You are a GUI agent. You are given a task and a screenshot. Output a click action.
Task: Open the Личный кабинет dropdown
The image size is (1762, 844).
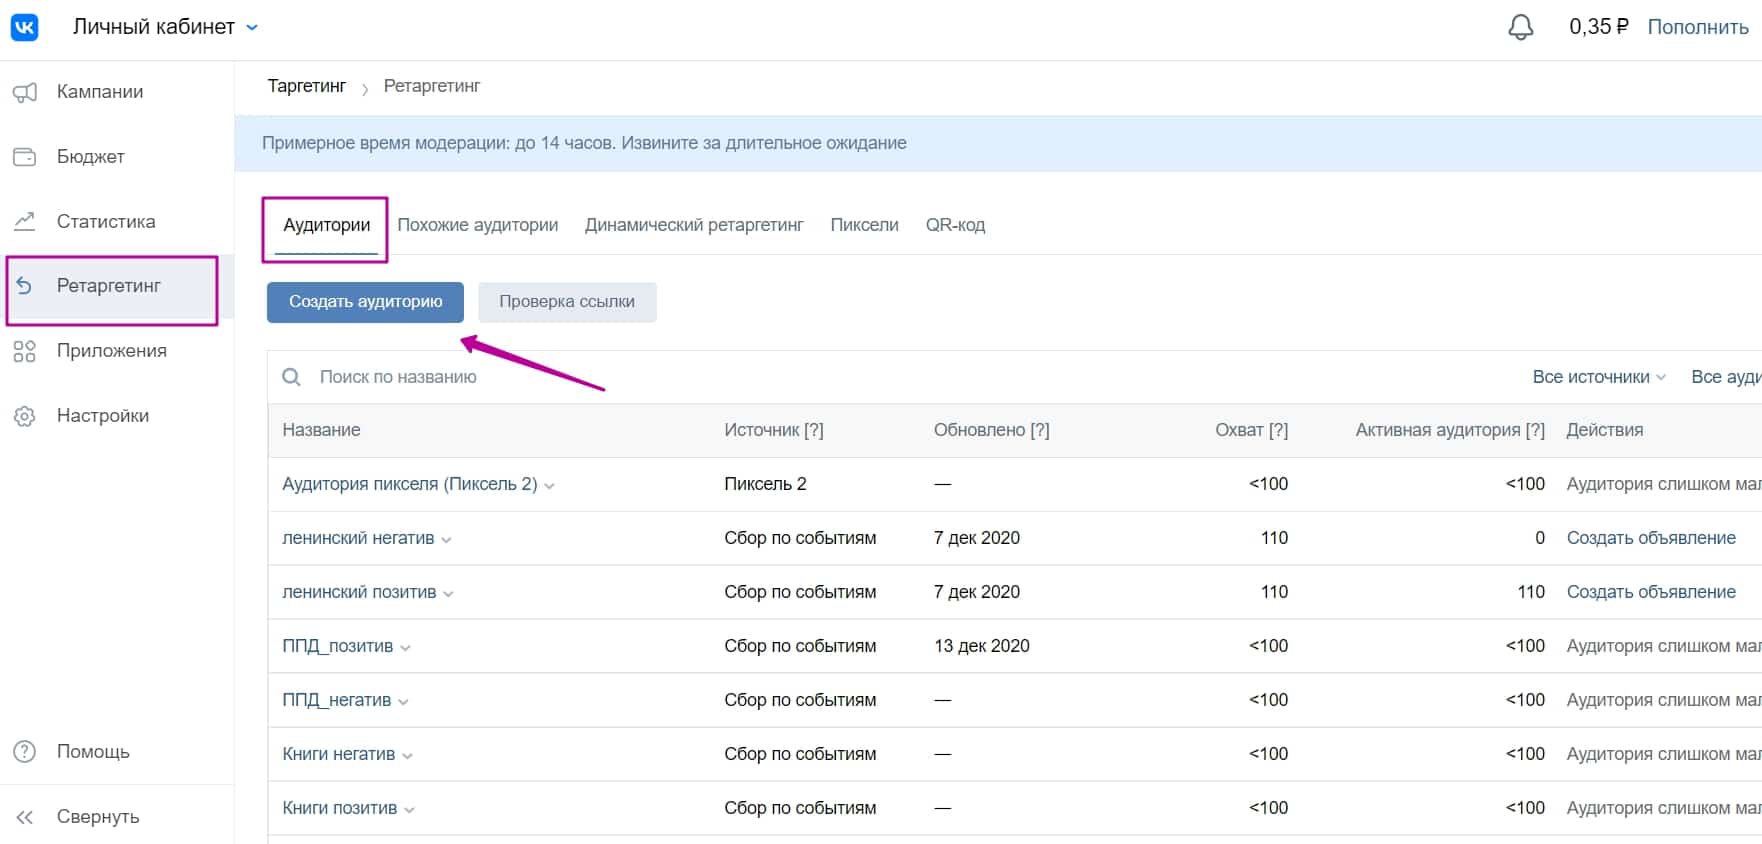point(165,27)
